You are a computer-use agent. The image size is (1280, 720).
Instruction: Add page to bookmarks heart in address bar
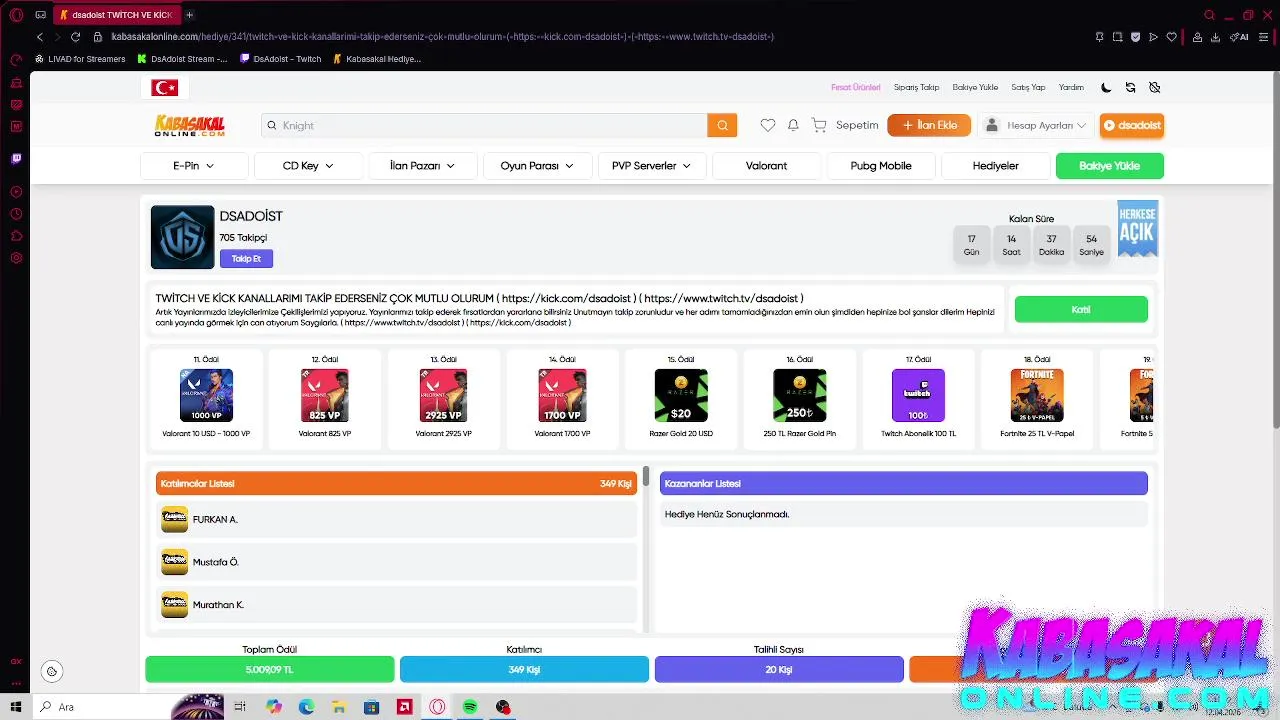coord(1172,37)
